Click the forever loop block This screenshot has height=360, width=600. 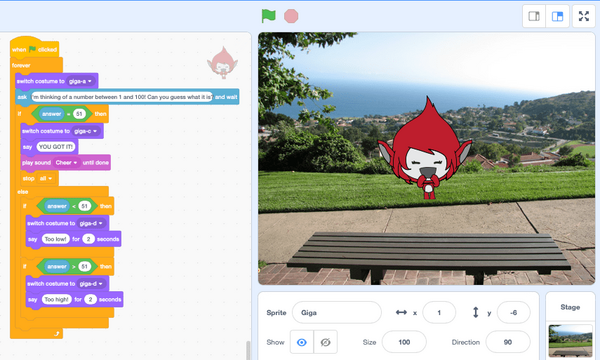pyautogui.click(x=36, y=65)
